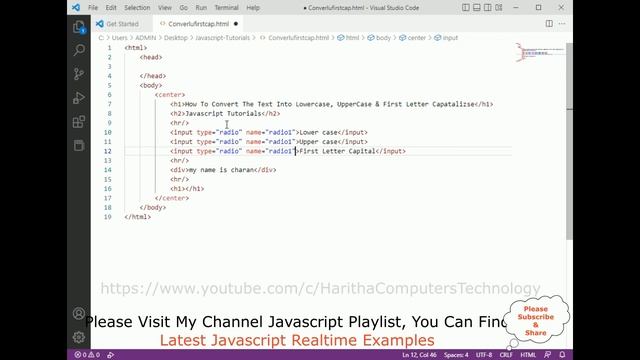Close the unsaved Convertufirstcap.html tab dot

tap(236, 24)
